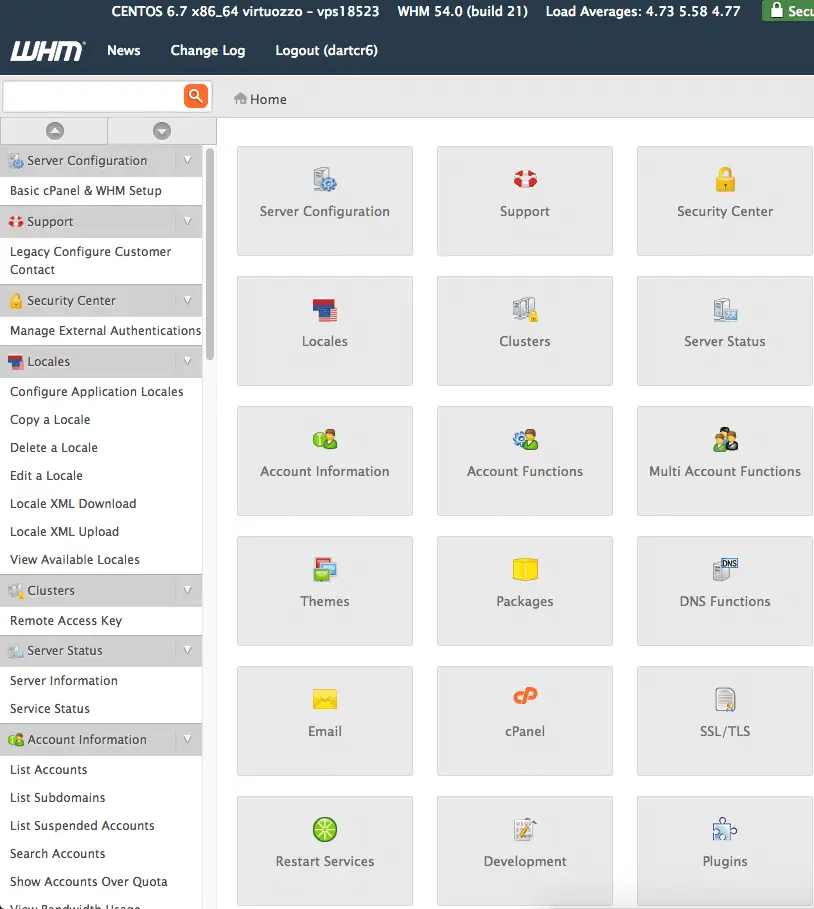
Task: Click the Home breadcrumb house icon
Action: pyautogui.click(x=240, y=99)
